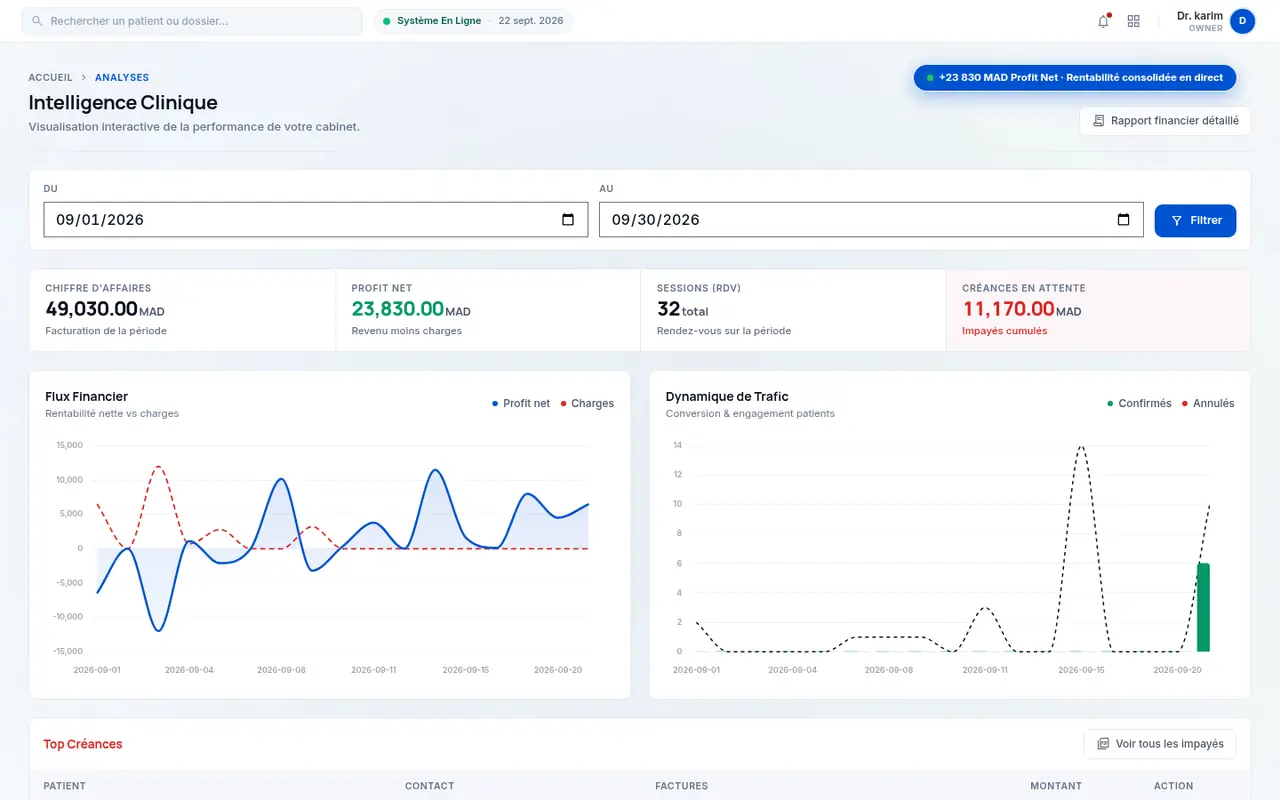Click the +23 830 MAD Profit Net banner
Viewport: 1280px width, 800px height.
(x=1075, y=78)
